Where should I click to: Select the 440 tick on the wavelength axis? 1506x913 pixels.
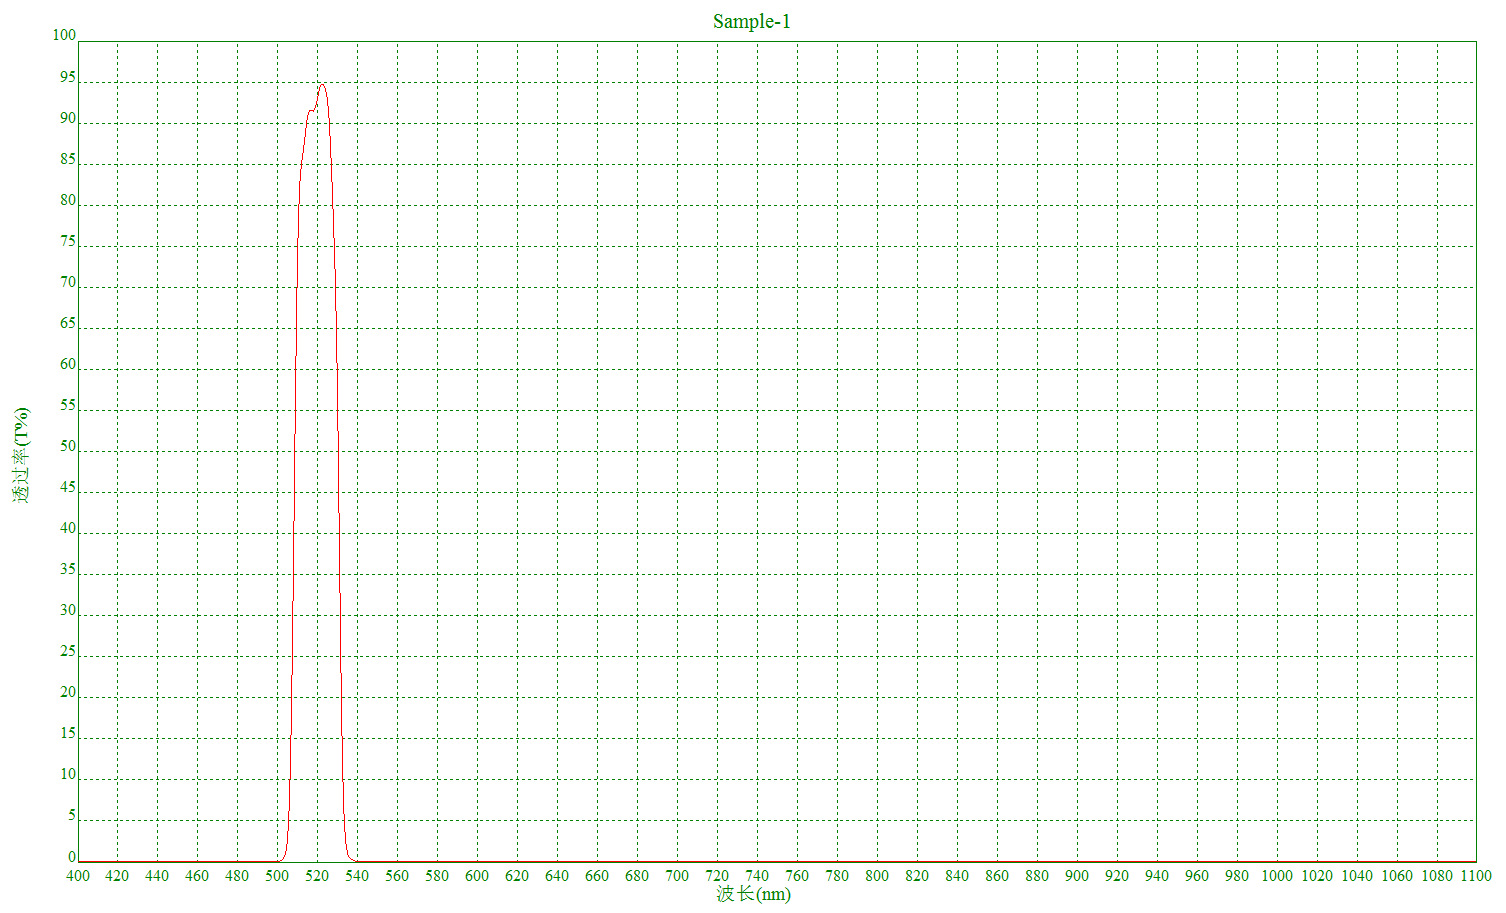pyautogui.click(x=157, y=876)
